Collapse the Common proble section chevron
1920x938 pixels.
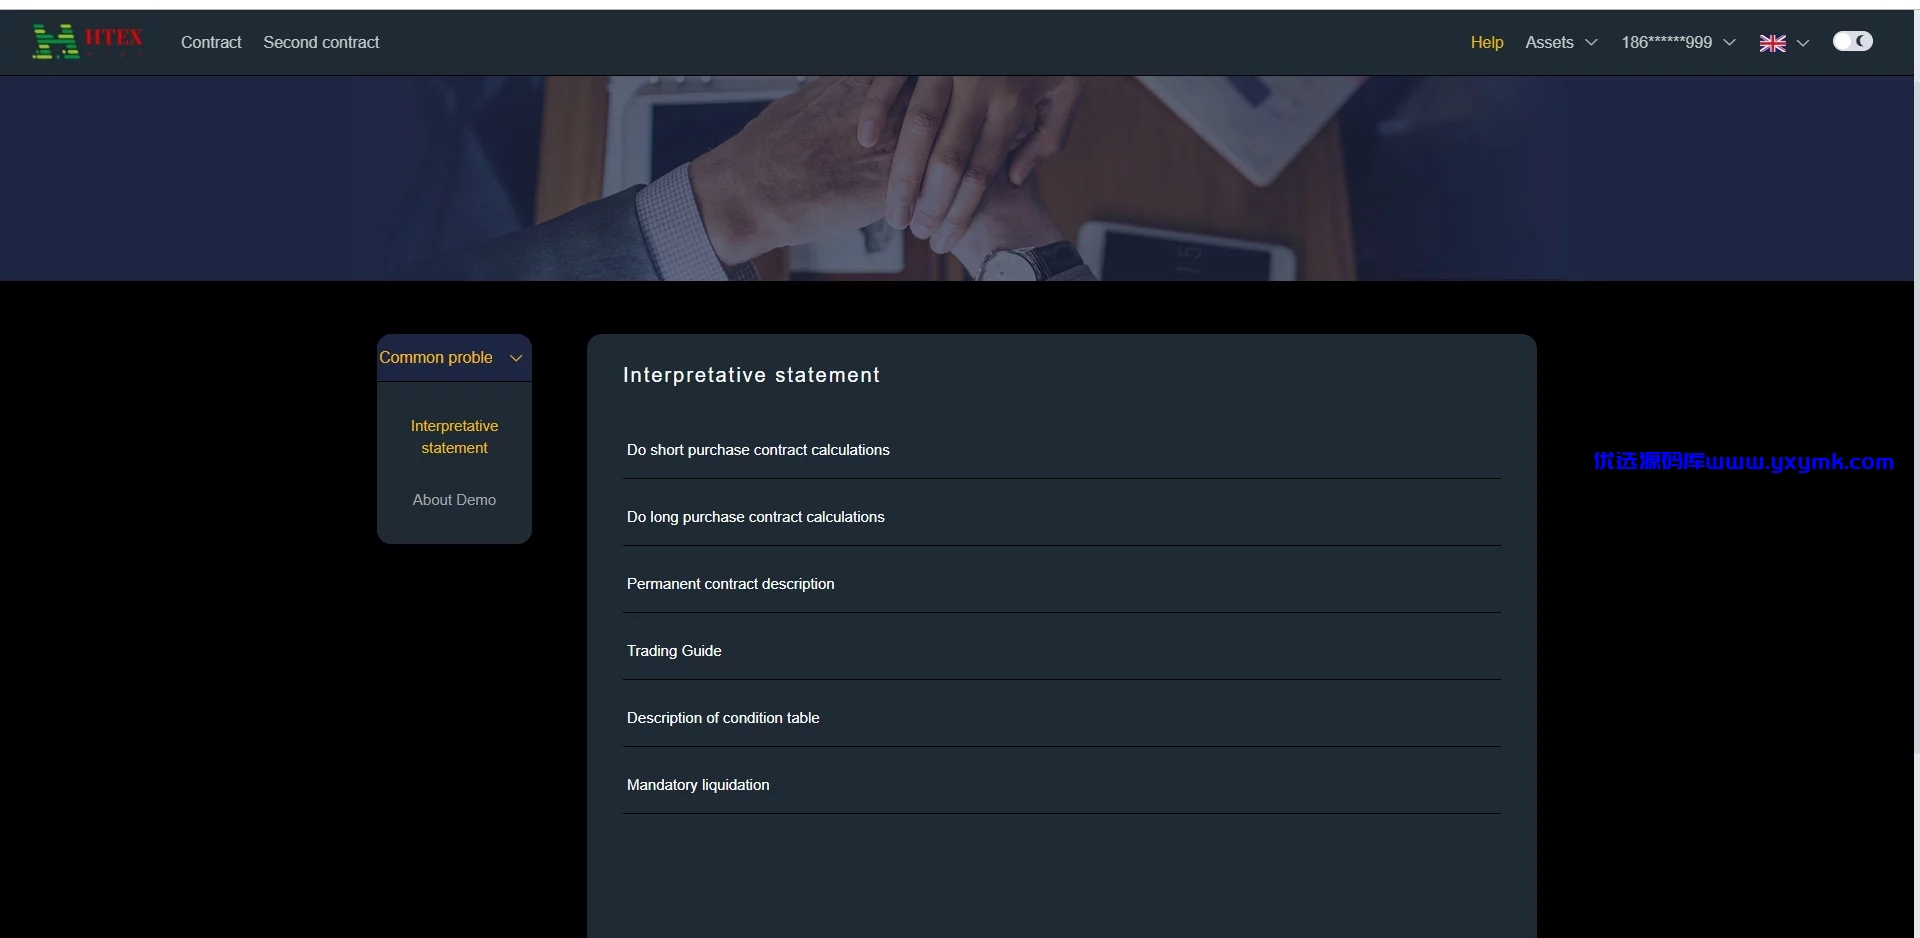pyautogui.click(x=516, y=358)
